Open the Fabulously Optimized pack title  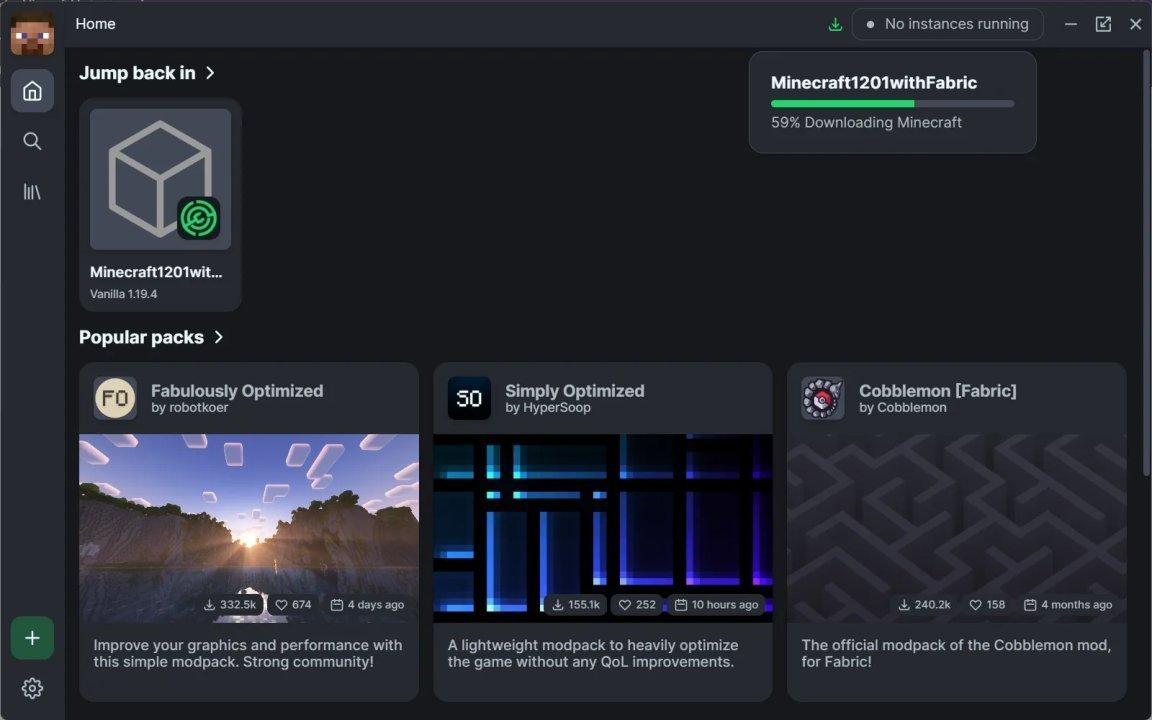[237, 391]
